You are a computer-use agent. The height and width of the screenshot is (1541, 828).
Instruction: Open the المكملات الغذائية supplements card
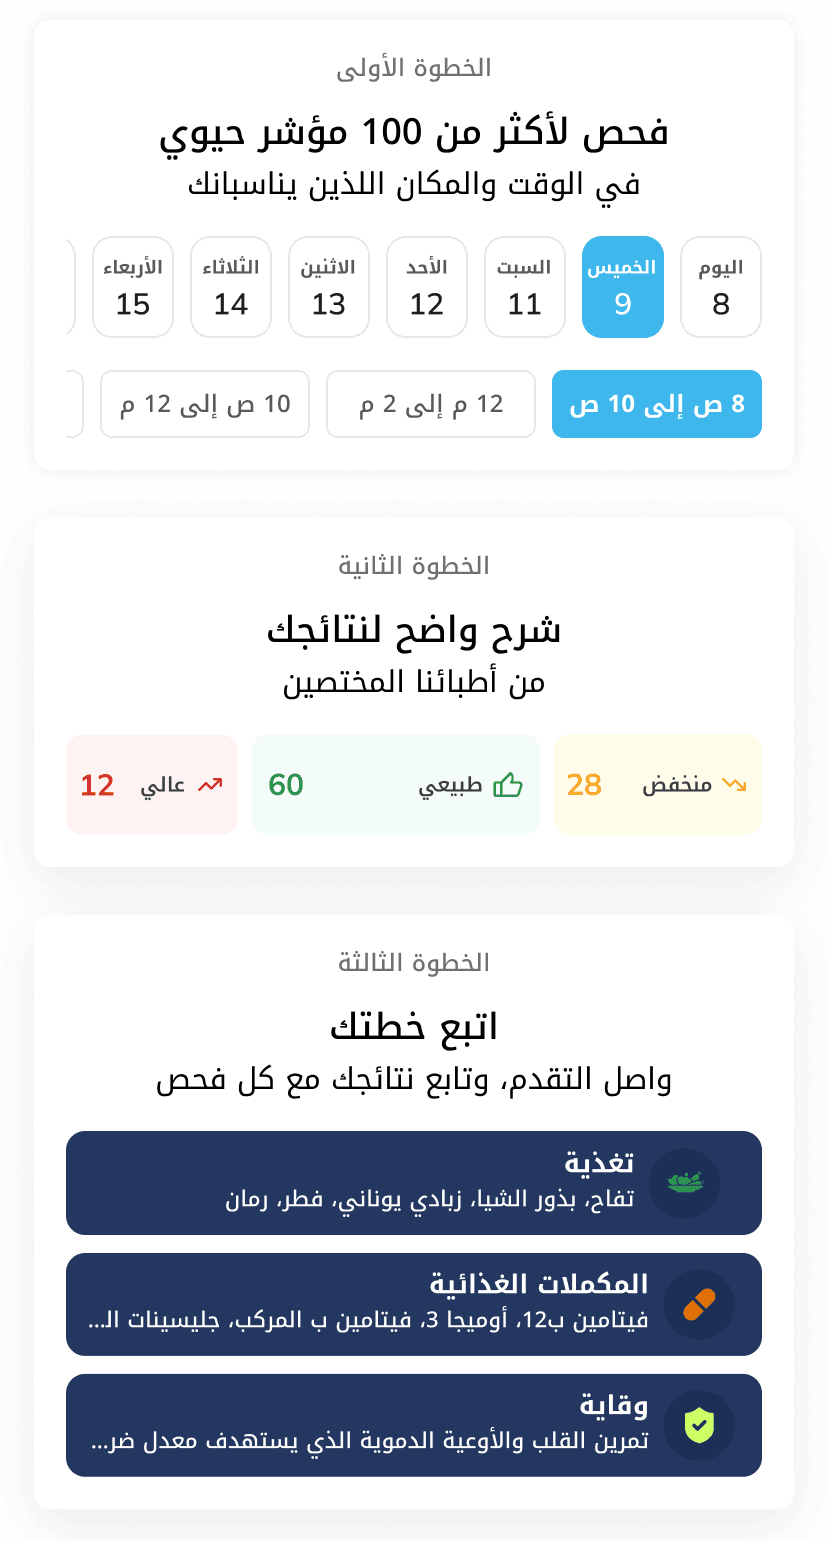(414, 1304)
